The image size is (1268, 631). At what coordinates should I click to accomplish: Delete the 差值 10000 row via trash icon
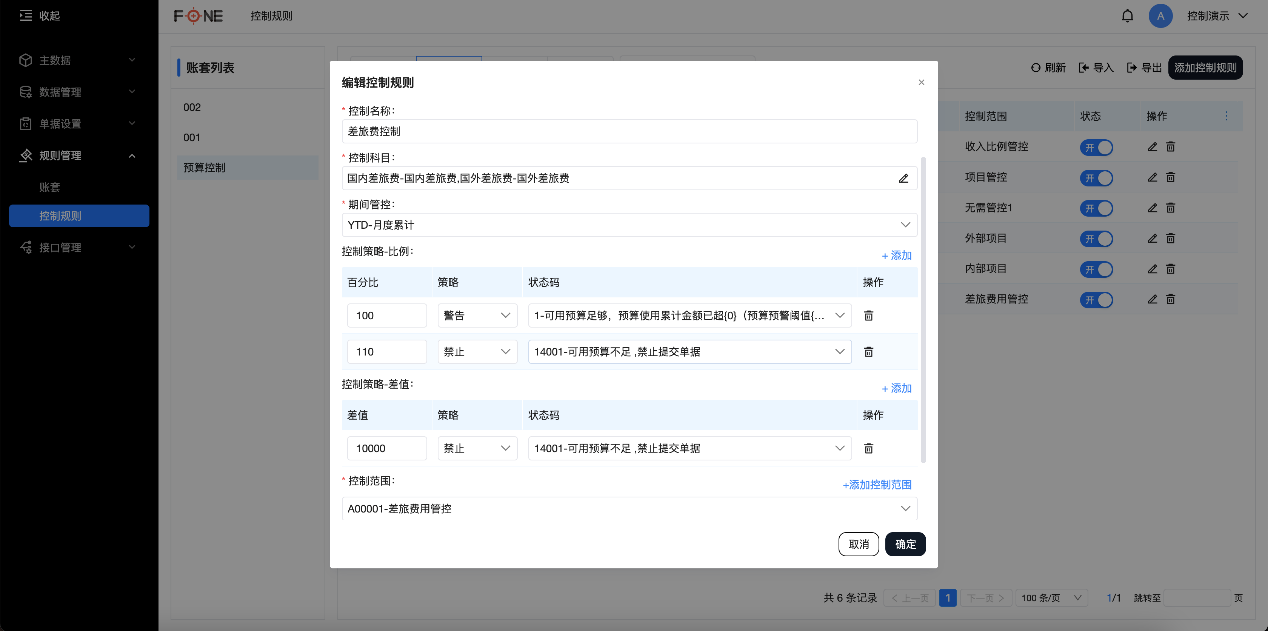tap(868, 448)
